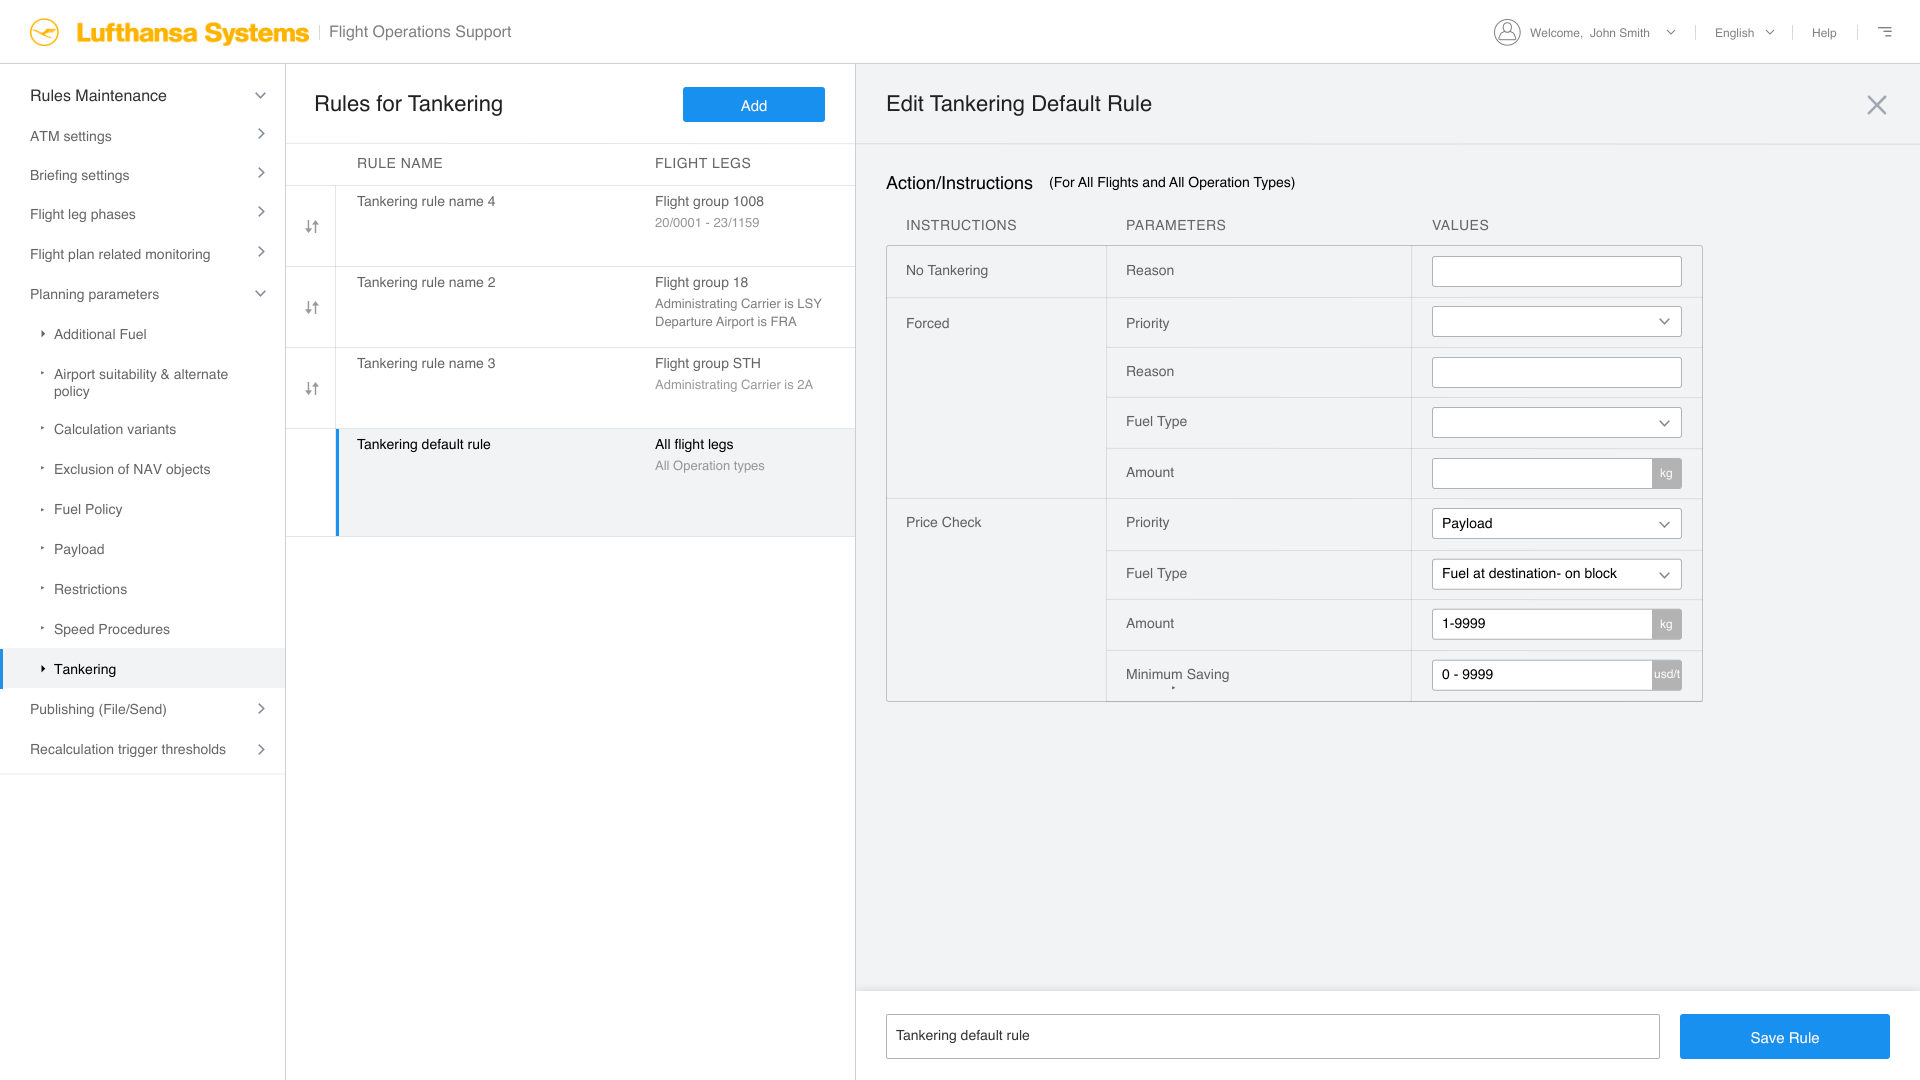
Task: Click the Price Check Amount field showing 1-9999
Action: point(1542,624)
